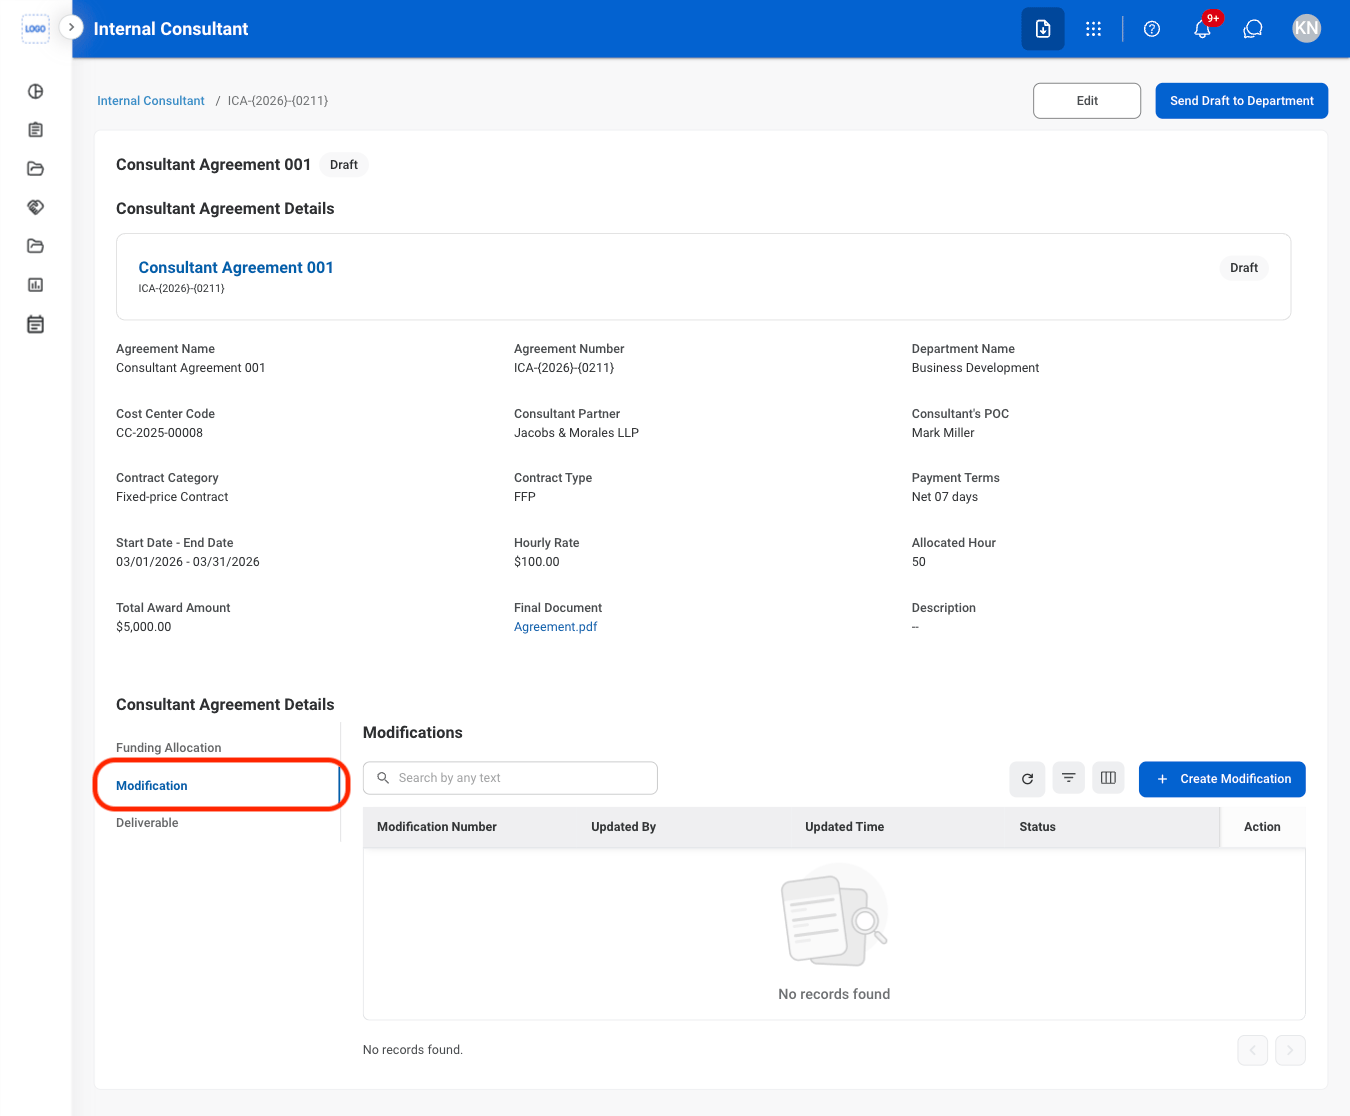The image size is (1350, 1116).
Task: Click the Internal Consultant header title
Action: tap(171, 29)
